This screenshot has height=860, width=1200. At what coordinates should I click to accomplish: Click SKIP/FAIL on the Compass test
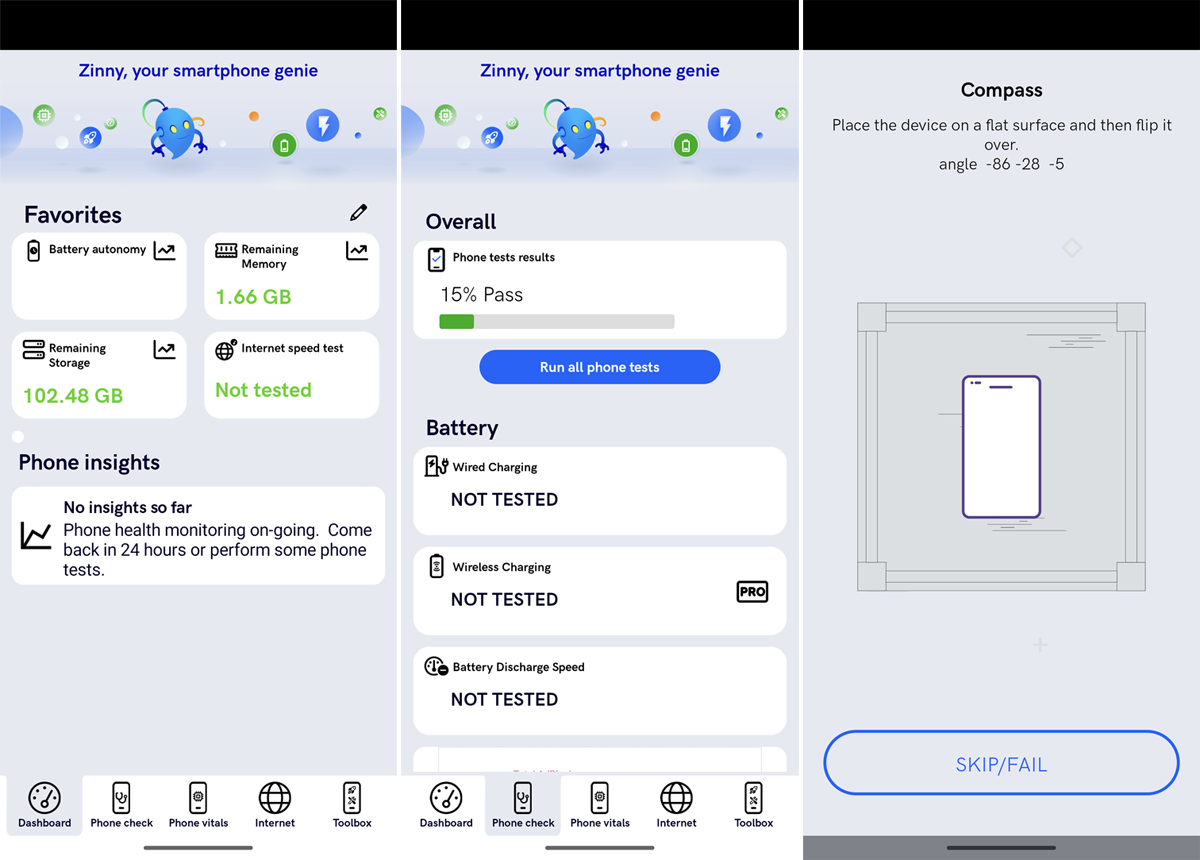coord(1001,763)
